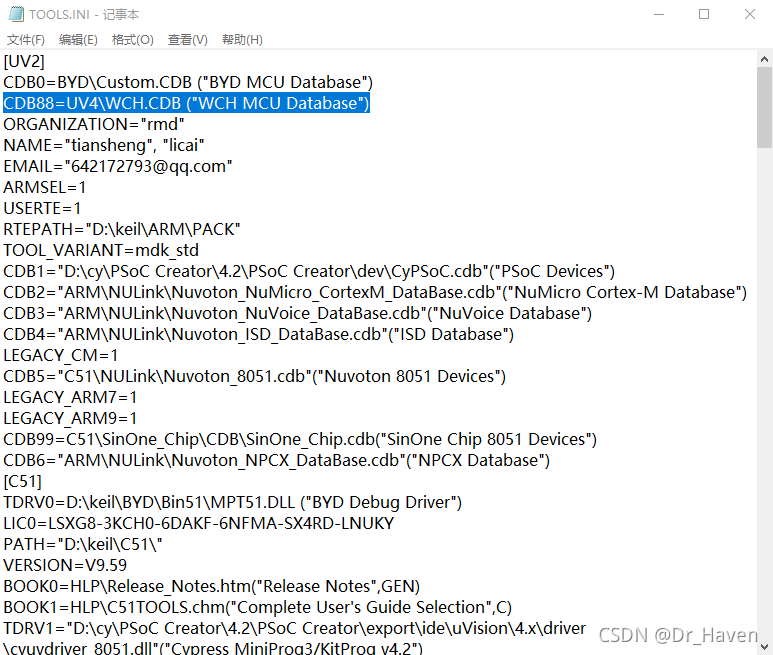Click the LEGACY_ARM7=1 line
The width and height of the screenshot is (773, 655).
coord(70,397)
